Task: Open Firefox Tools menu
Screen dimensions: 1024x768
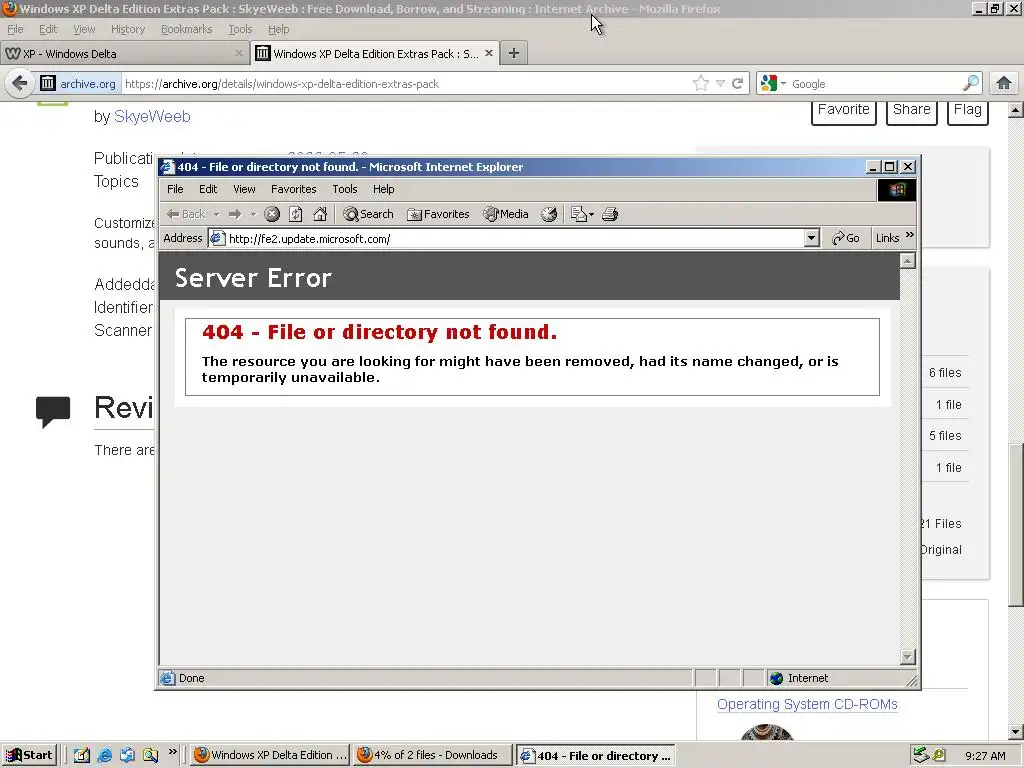Action: [x=240, y=29]
